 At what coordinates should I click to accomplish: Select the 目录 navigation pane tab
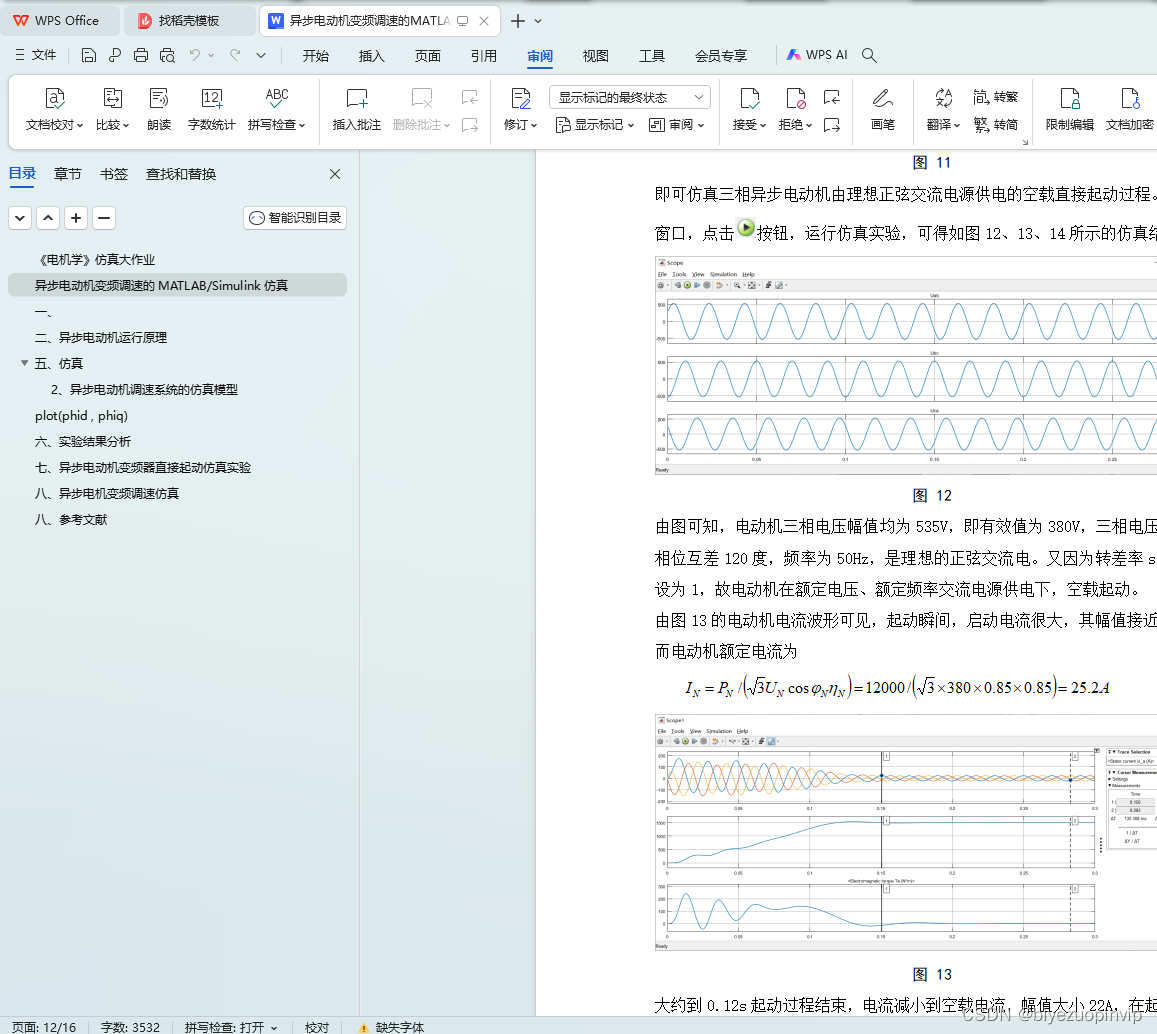point(23,174)
